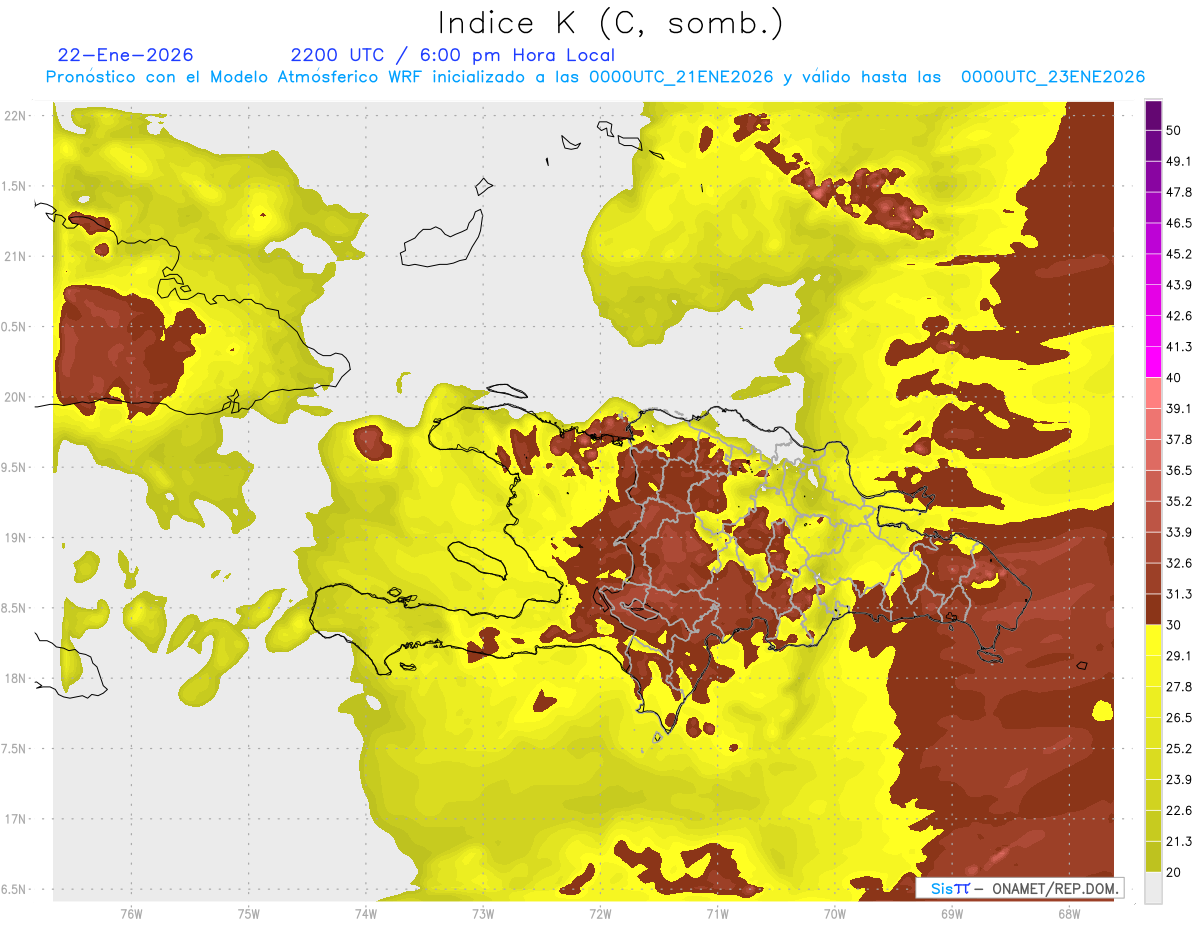
Task: Click the colorbar value '35.2'
Action: tap(1179, 501)
